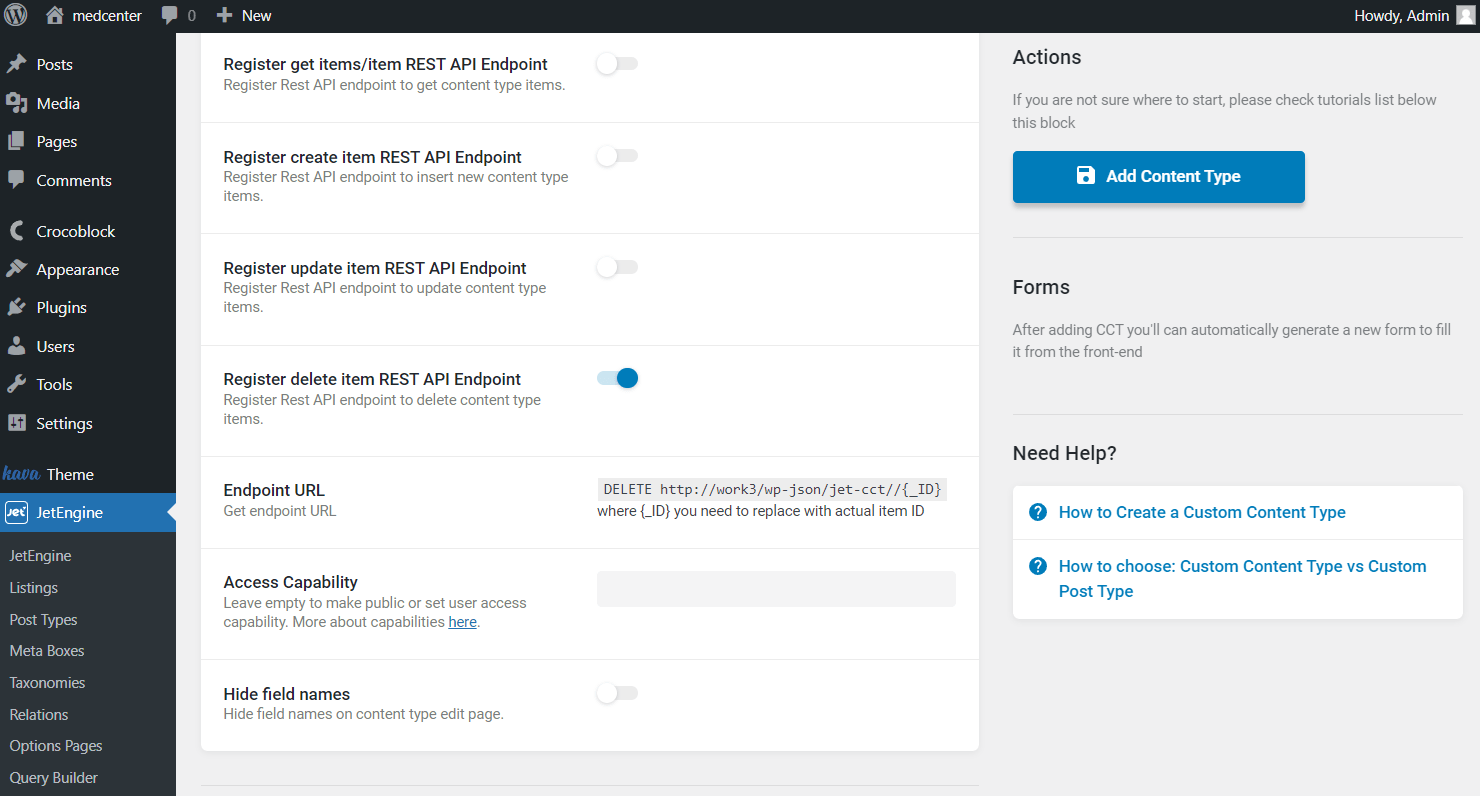Screen dimensions: 1480x796
Task: Disable Register delete item endpoint toggle
Action: 617,378
